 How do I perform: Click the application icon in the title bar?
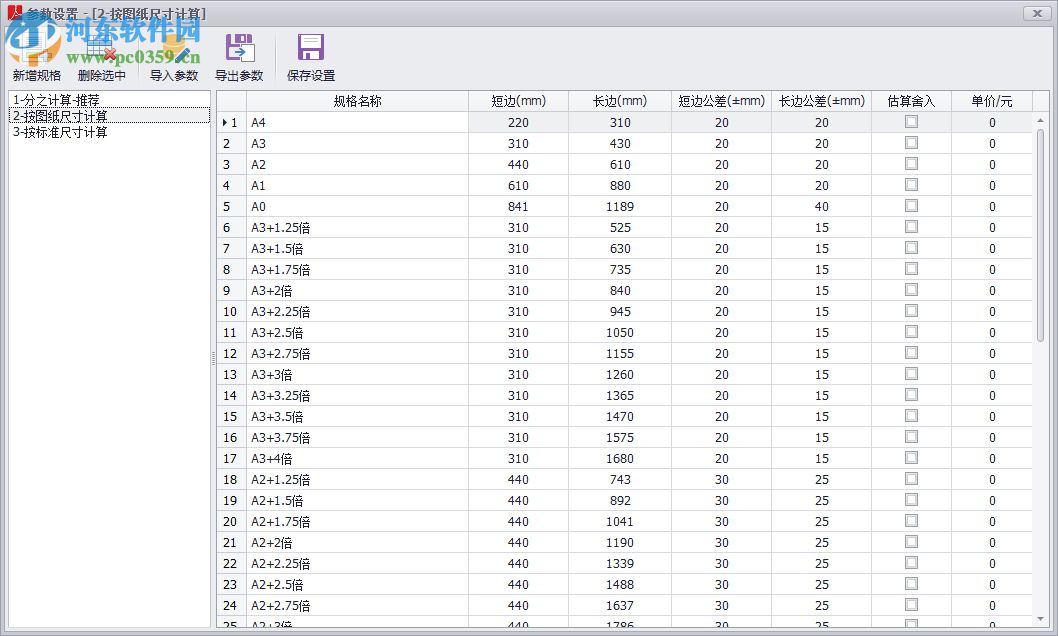(13, 13)
